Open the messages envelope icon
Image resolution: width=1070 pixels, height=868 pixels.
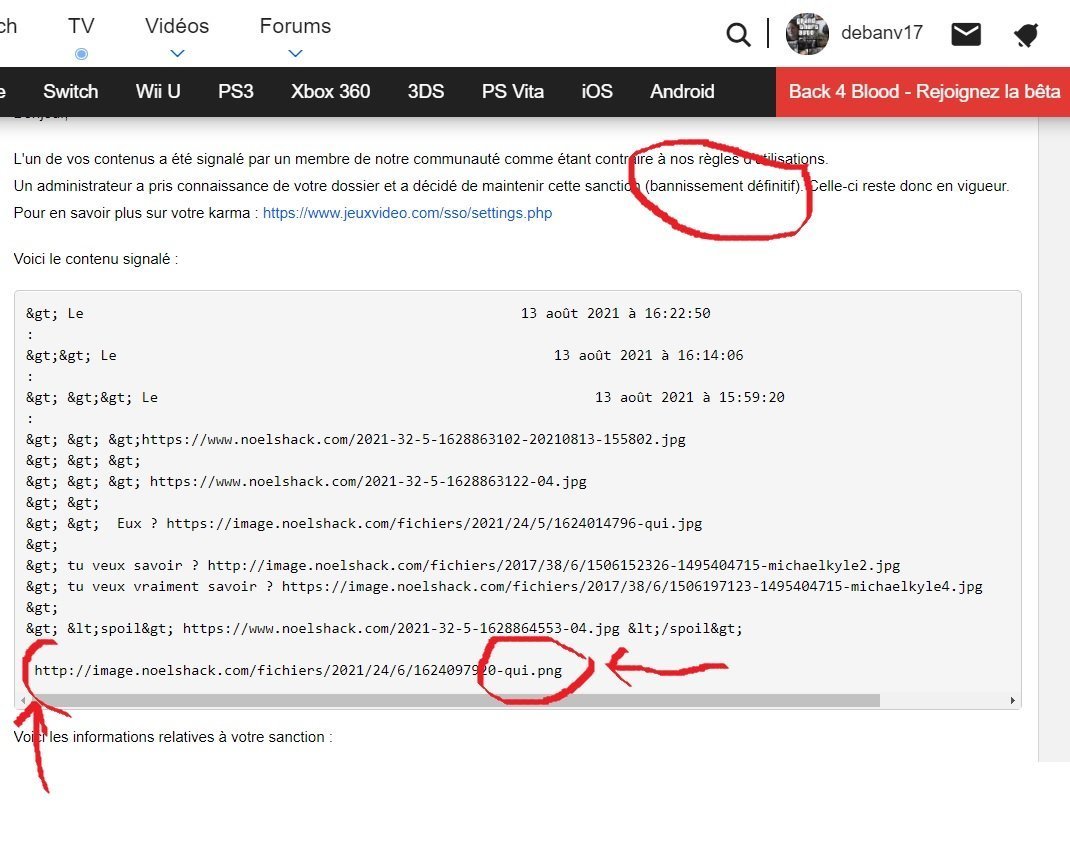coord(966,34)
